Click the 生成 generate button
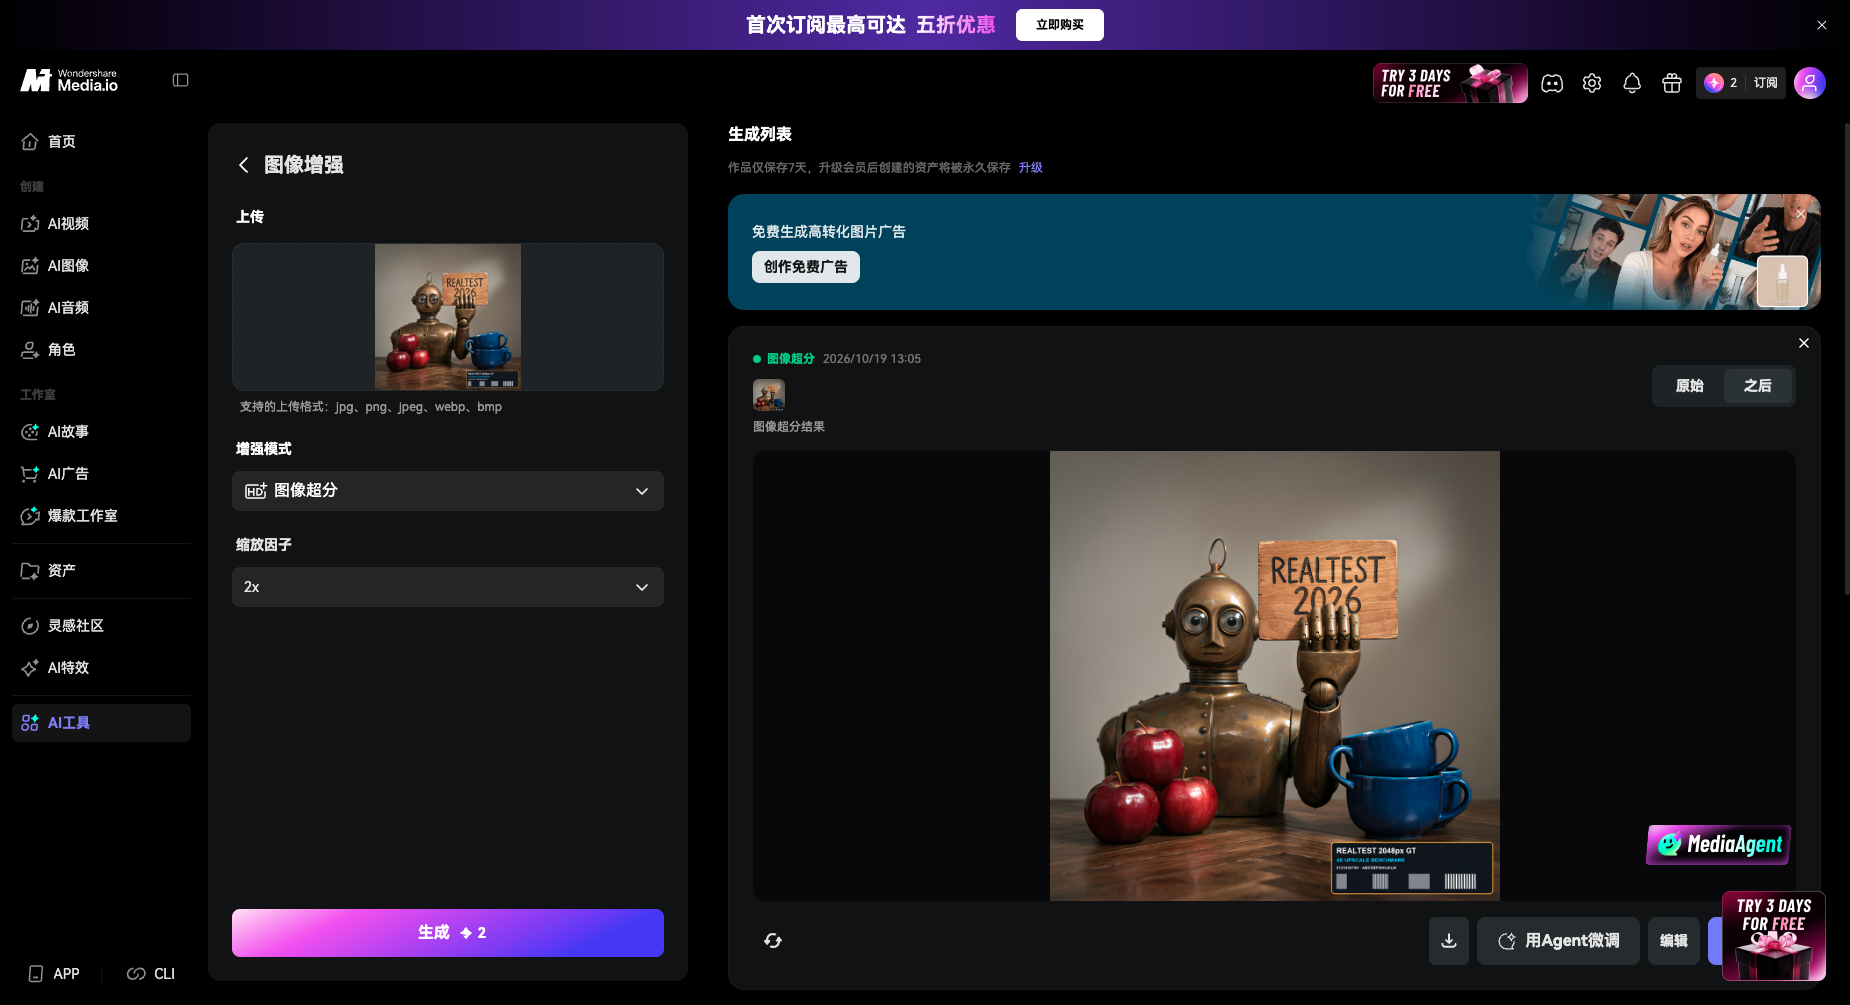 (448, 933)
